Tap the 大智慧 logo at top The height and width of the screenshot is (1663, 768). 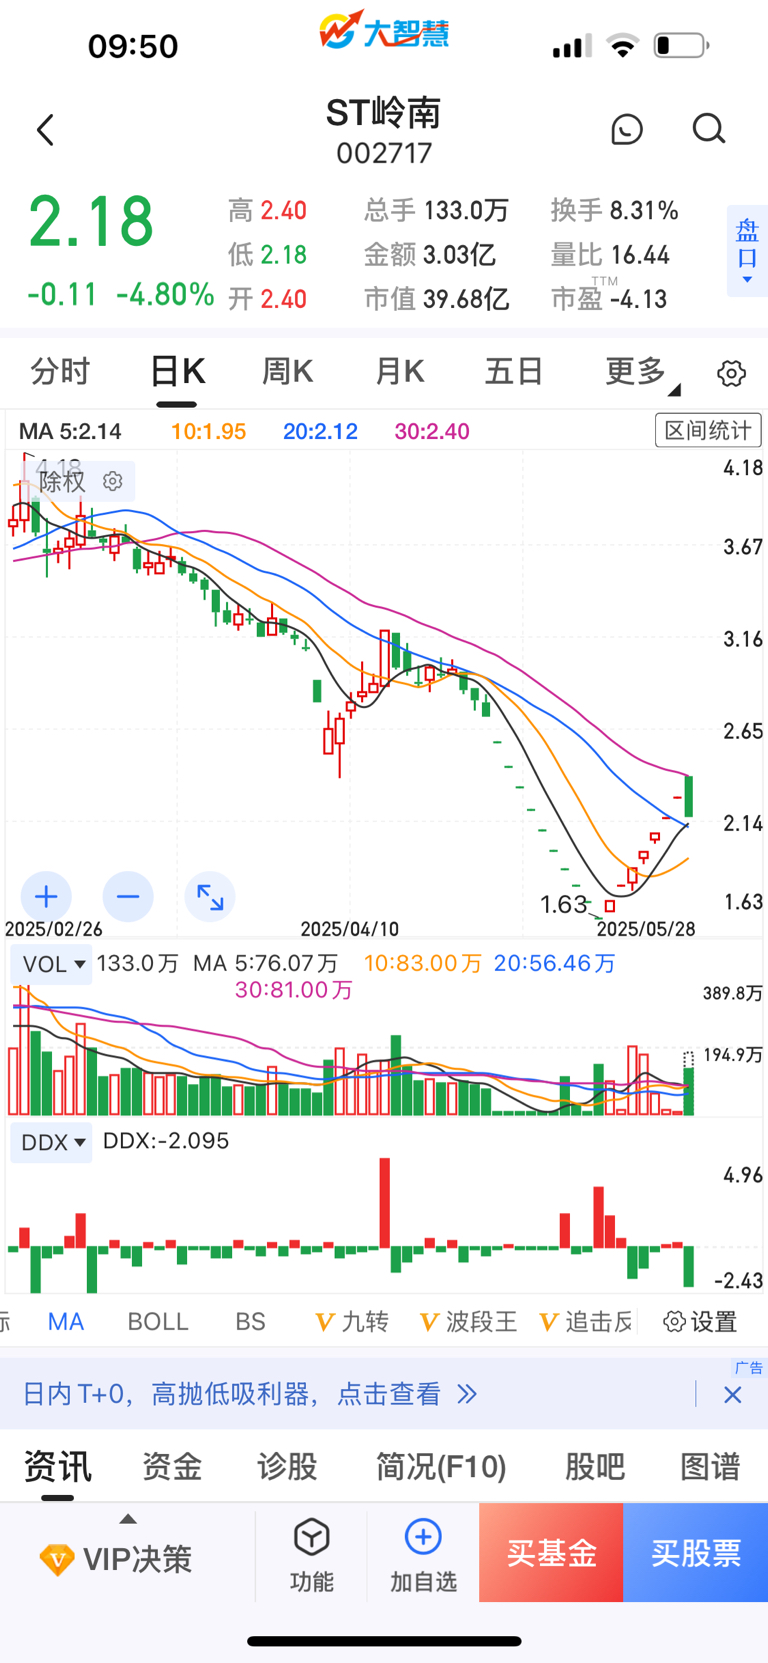pyautogui.click(x=384, y=31)
